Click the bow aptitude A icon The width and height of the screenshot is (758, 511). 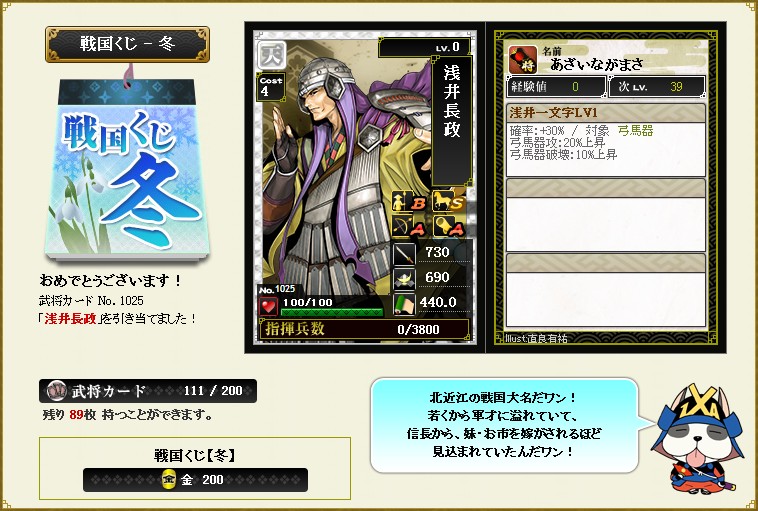click(409, 227)
